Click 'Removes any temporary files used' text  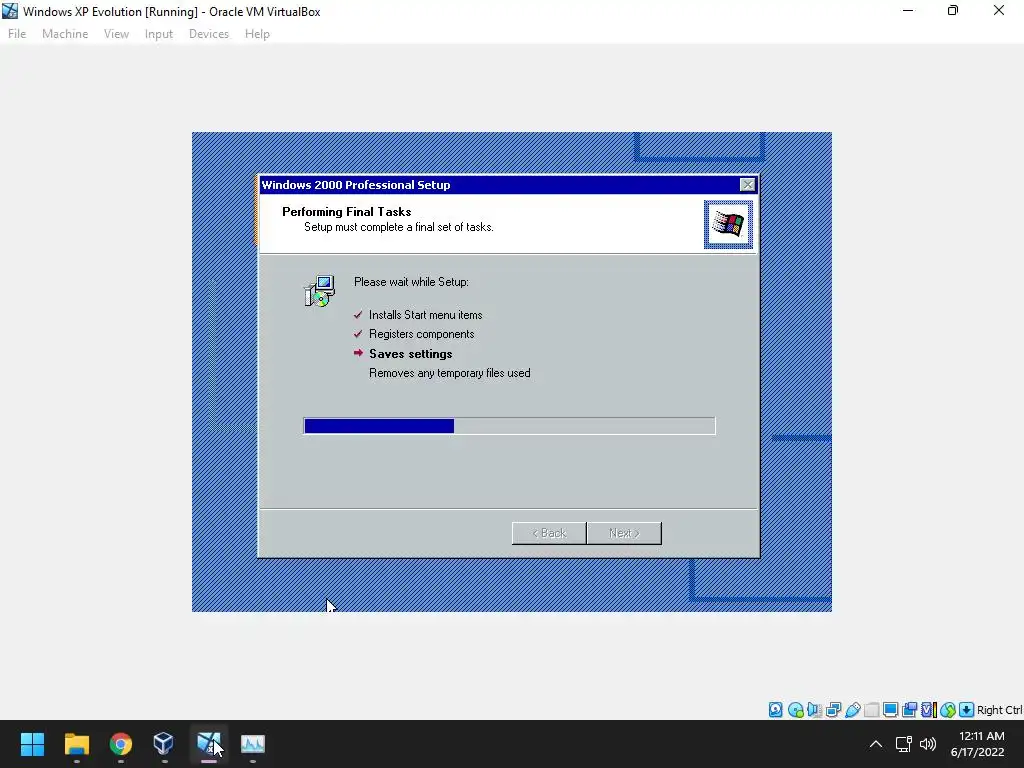click(x=450, y=373)
